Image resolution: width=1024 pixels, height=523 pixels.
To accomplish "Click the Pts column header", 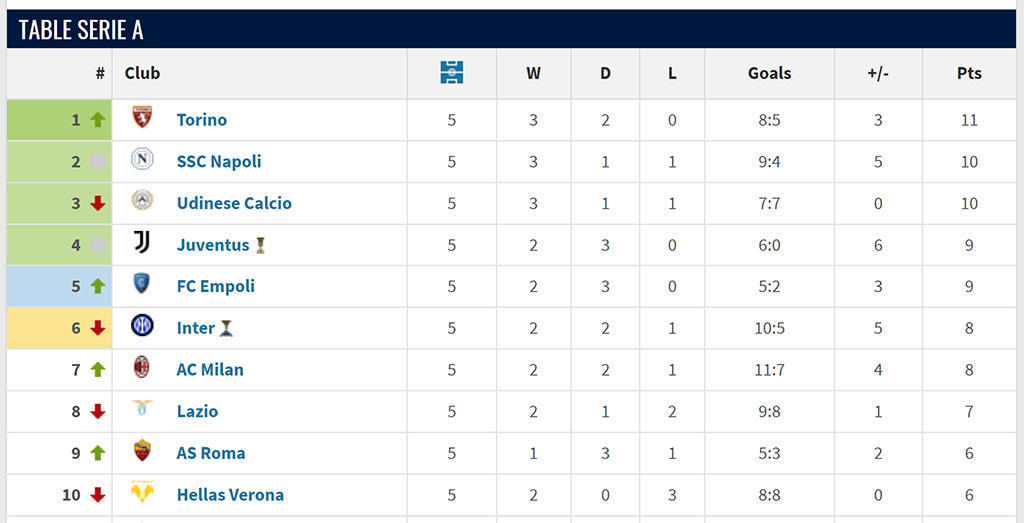I will (x=969, y=73).
